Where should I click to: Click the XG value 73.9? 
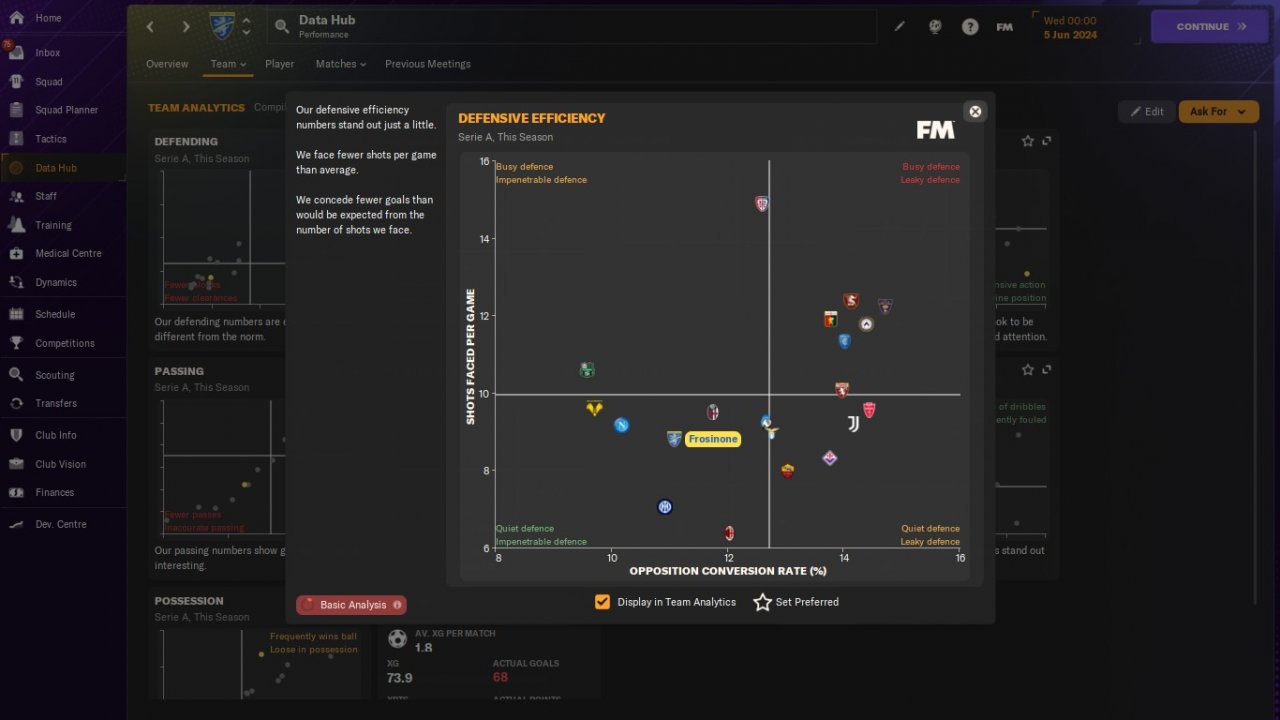pos(400,678)
